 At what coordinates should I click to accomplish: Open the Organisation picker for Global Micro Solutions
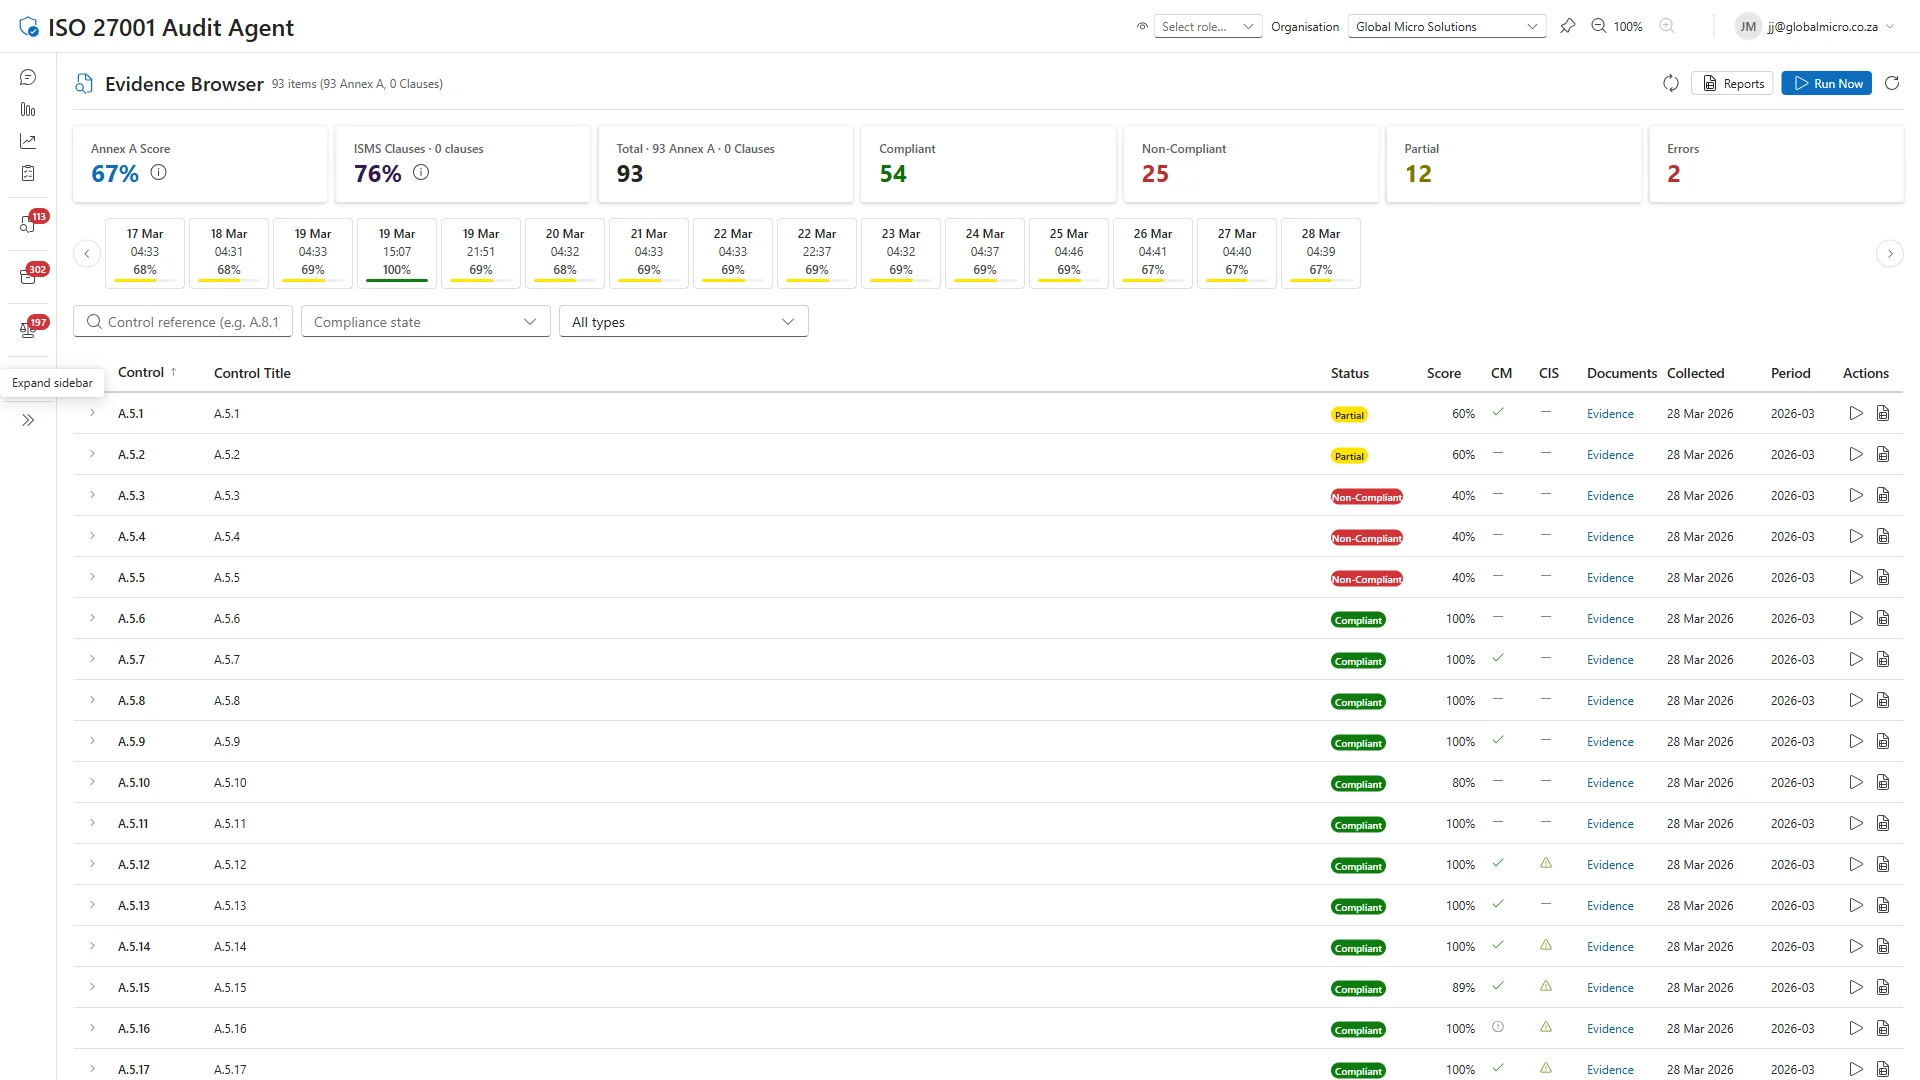[x=1445, y=26]
